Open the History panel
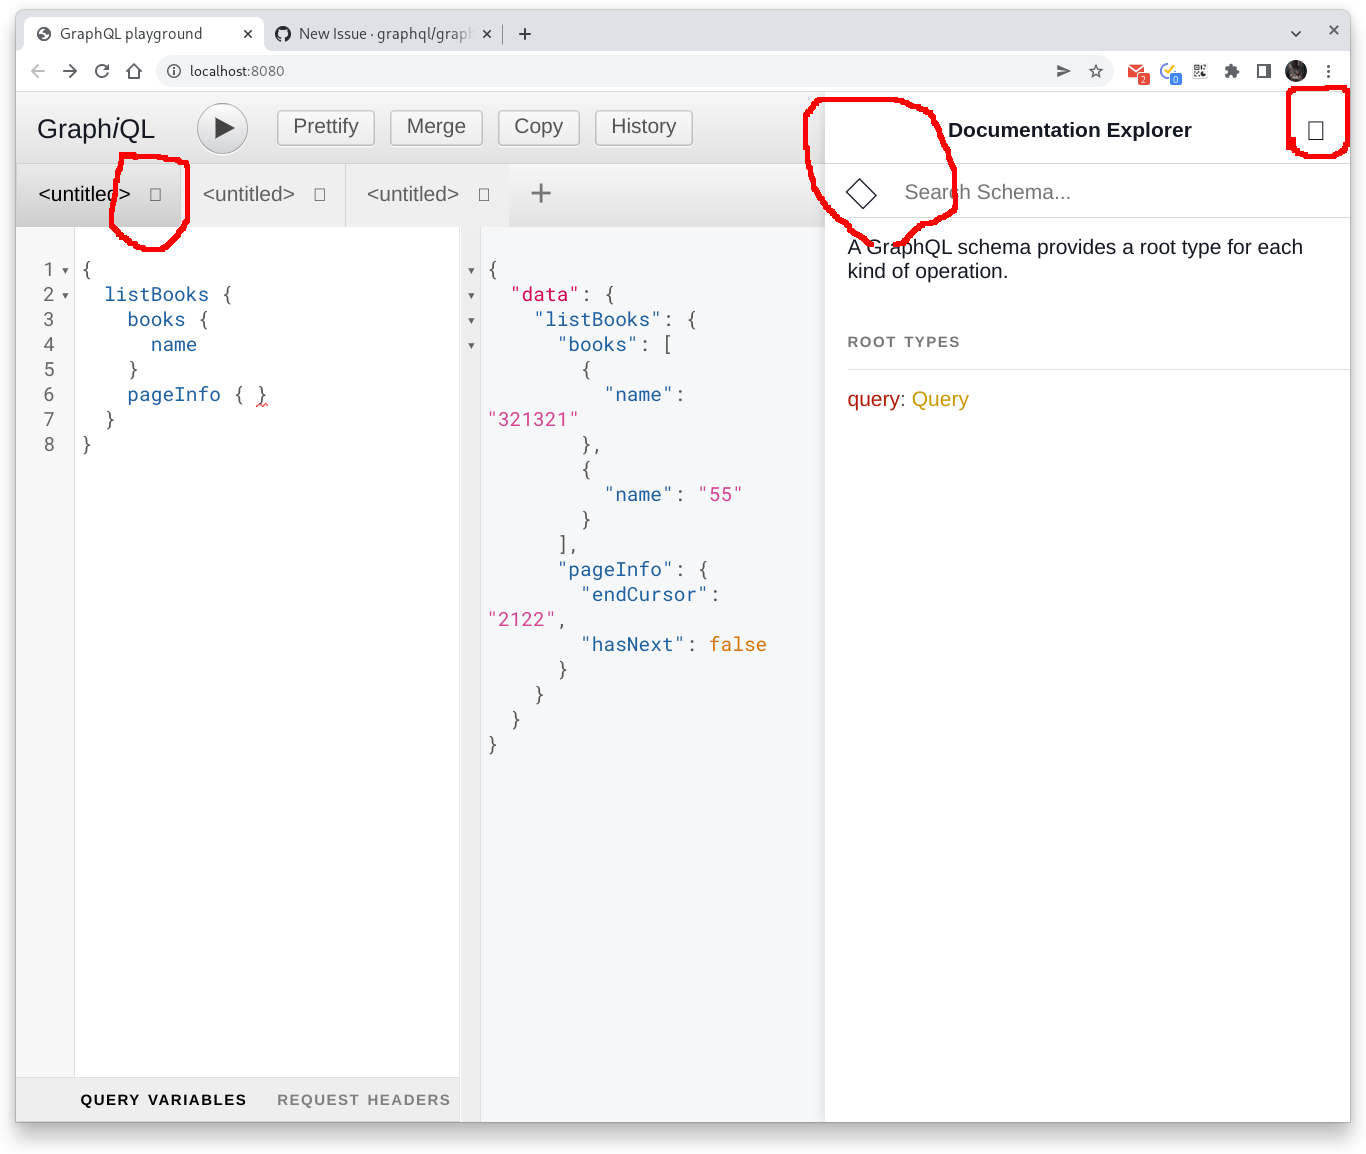This screenshot has width=1366, height=1154. point(644,127)
